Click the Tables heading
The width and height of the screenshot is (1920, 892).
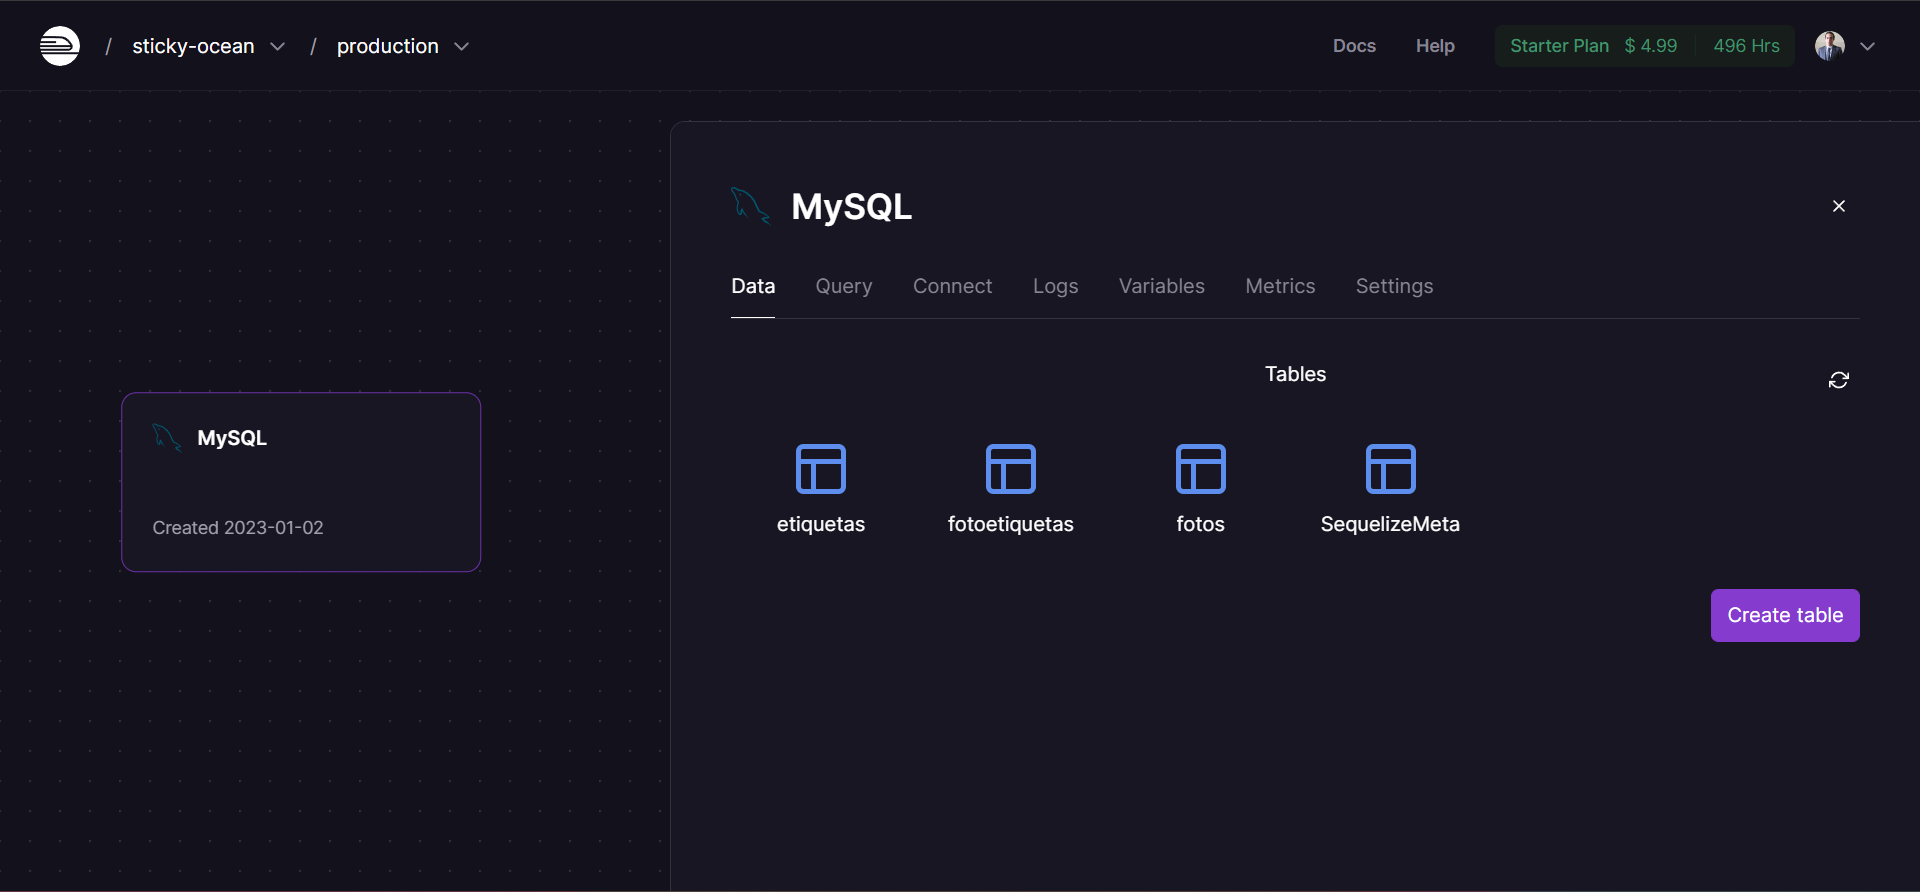[1295, 374]
